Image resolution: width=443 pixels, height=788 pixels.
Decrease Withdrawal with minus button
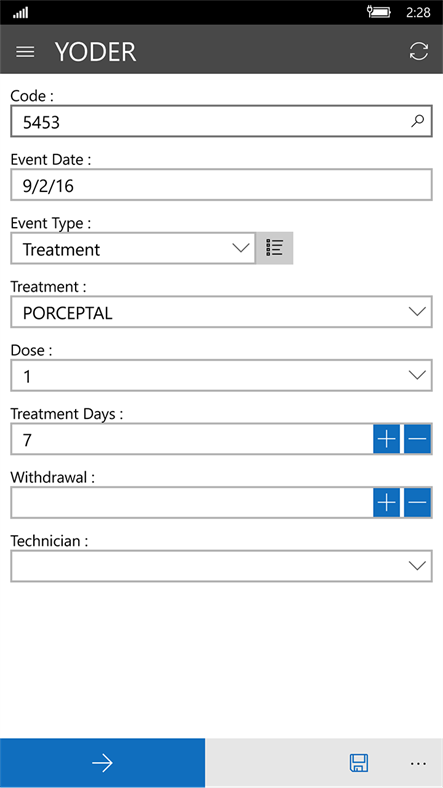(x=417, y=503)
